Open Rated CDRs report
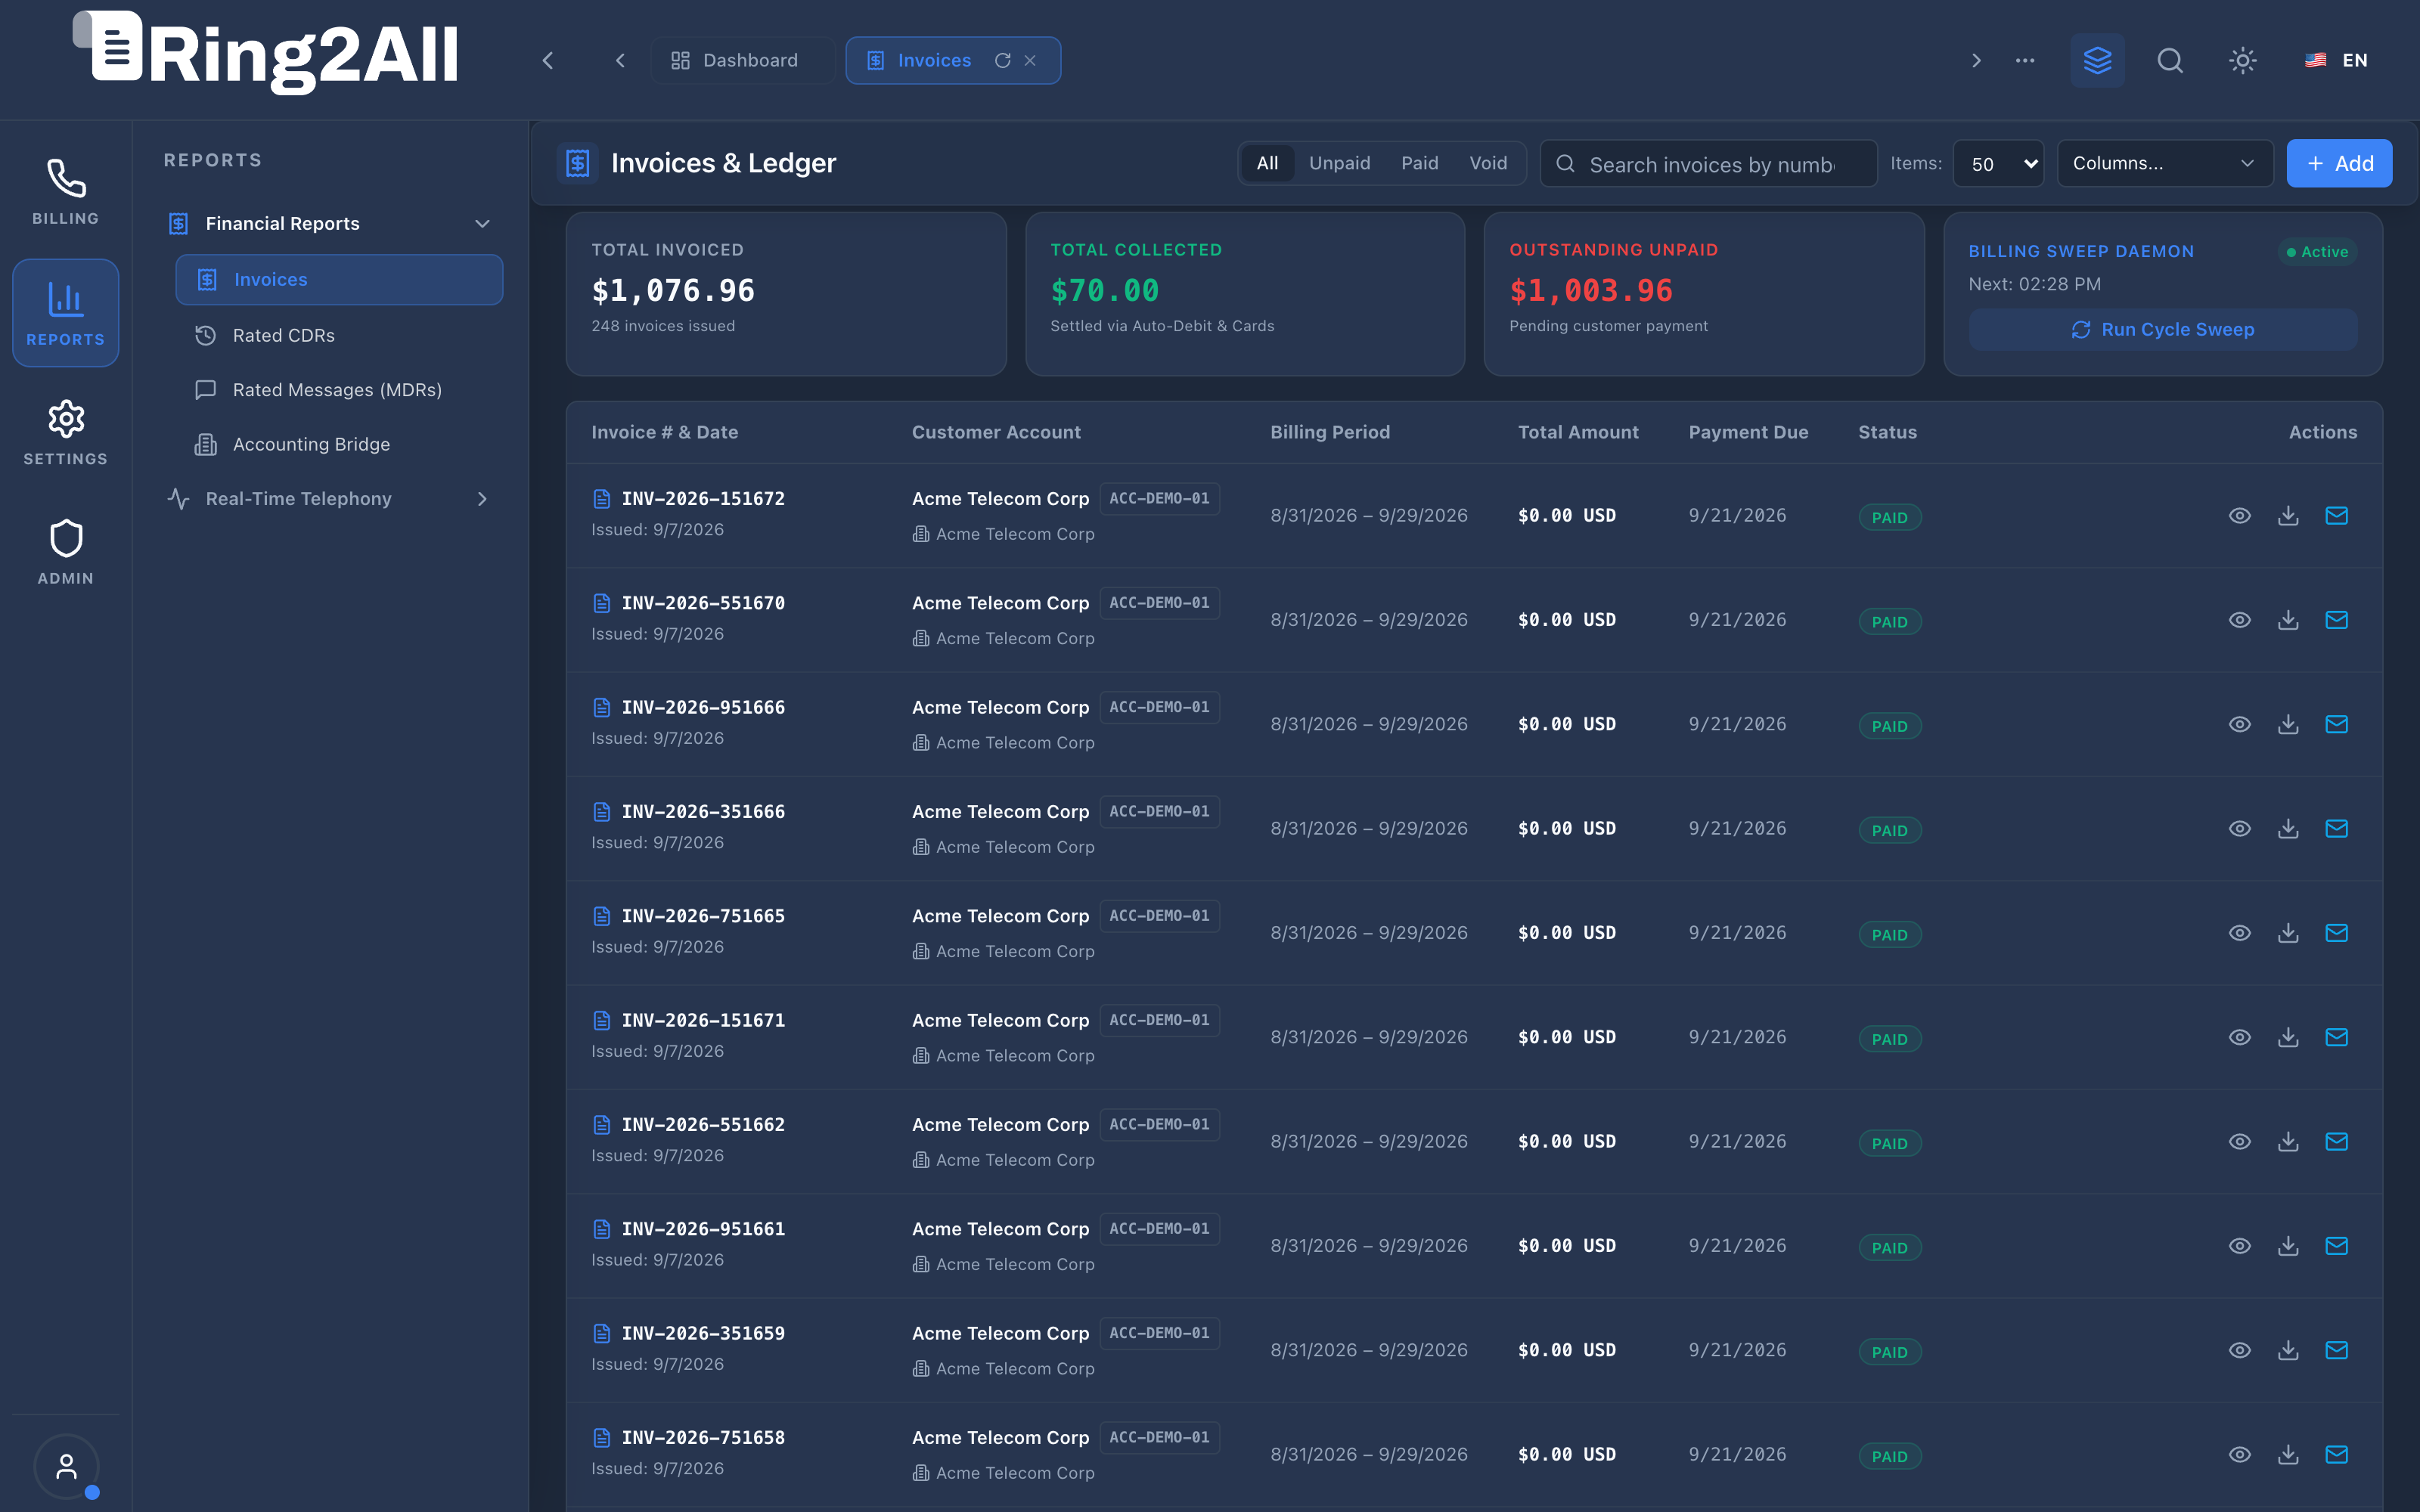The width and height of the screenshot is (2420, 1512). coord(339,335)
